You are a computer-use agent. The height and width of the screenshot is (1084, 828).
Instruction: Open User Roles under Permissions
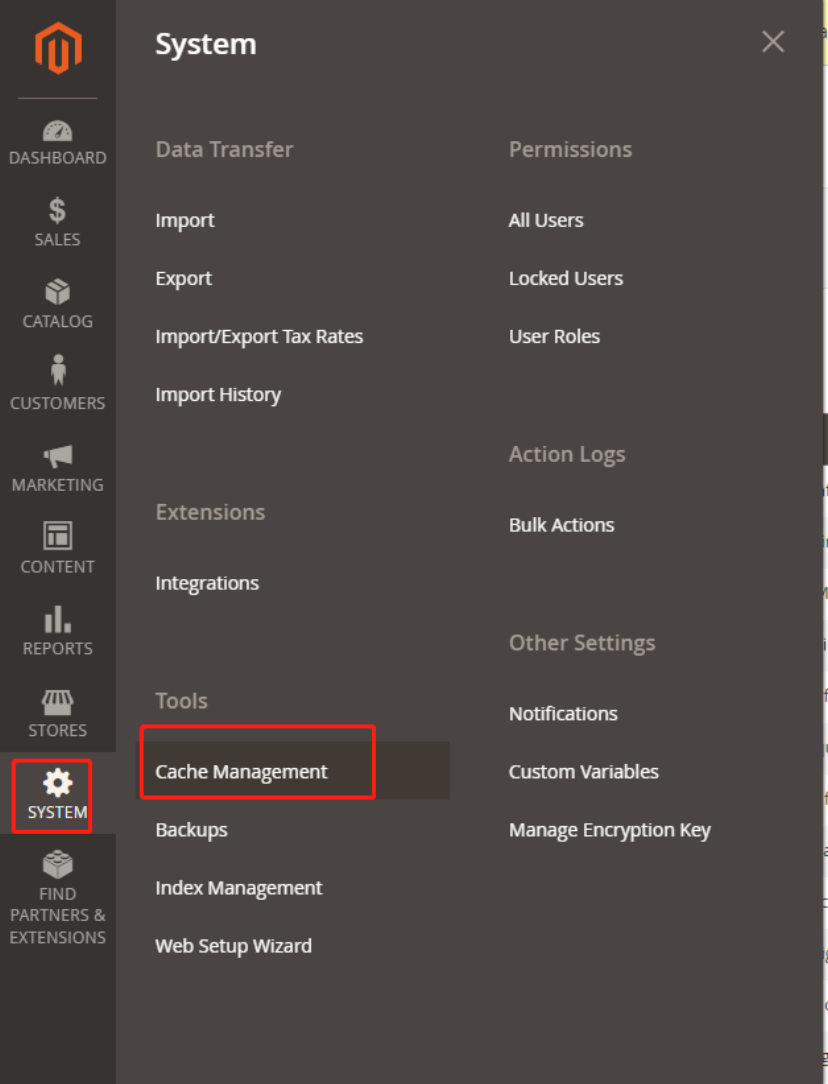554,336
